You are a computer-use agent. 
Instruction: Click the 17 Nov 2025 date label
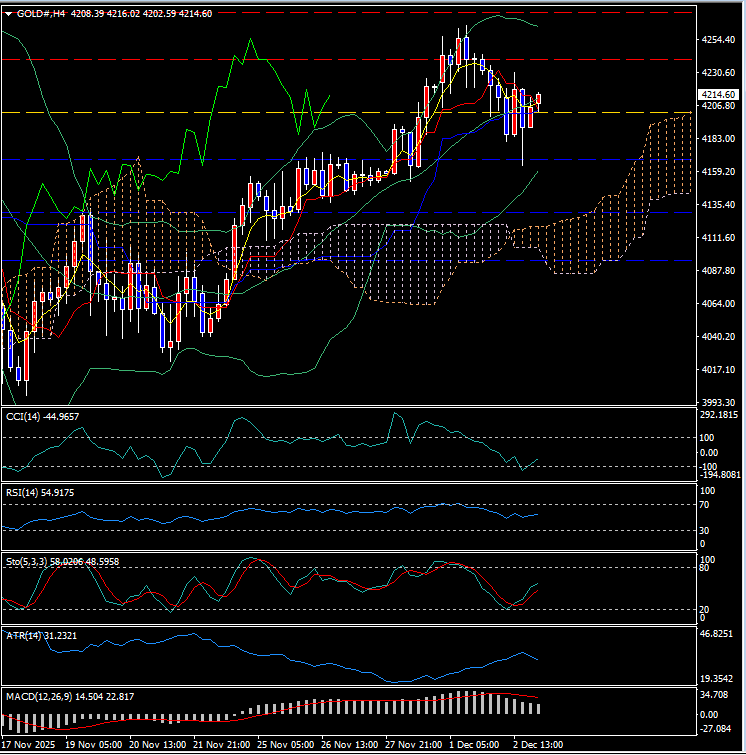point(29,745)
